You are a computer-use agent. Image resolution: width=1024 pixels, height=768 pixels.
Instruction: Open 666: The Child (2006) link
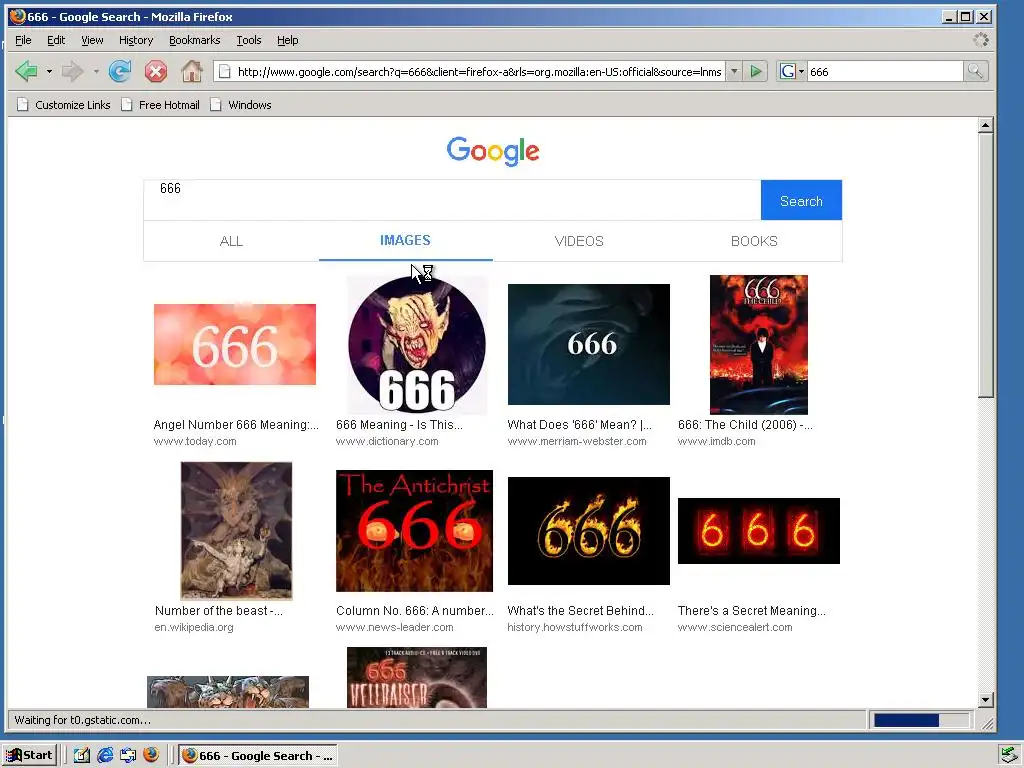[745, 424]
